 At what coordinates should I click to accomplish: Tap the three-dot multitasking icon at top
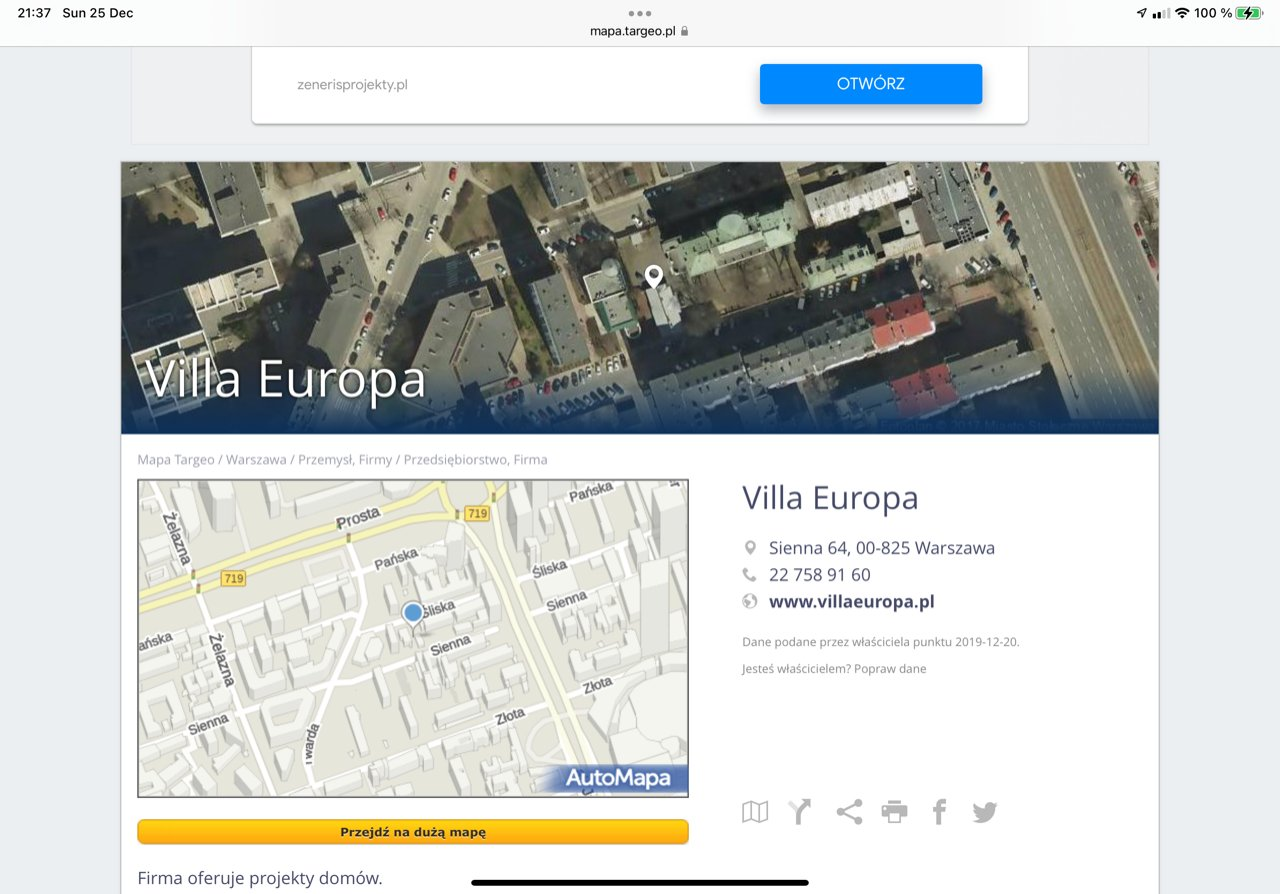(x=640, y=13)
